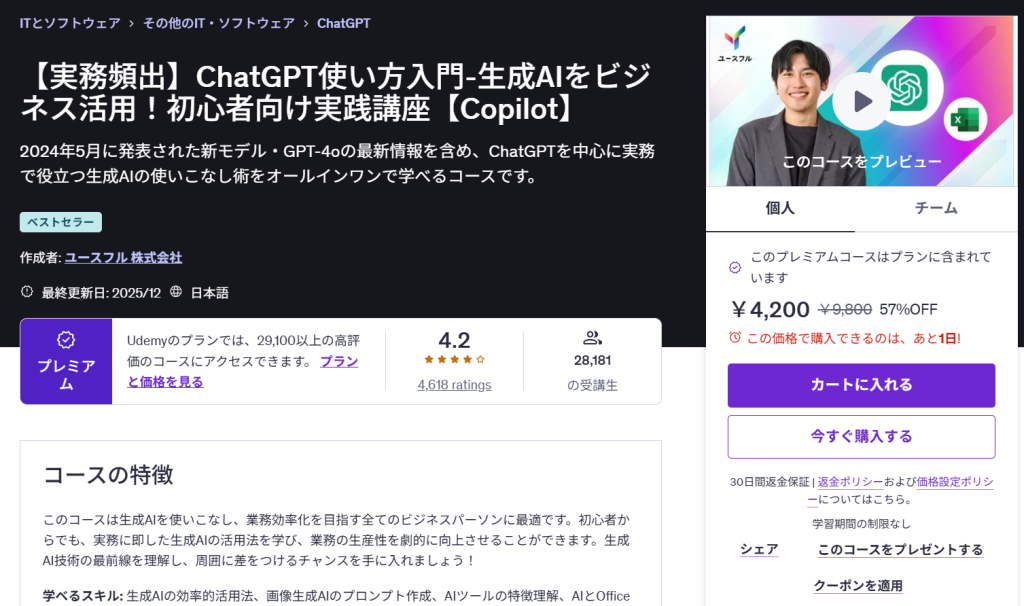Click the globe language icon
This screenshot has height=606, width=1024.
176,292
